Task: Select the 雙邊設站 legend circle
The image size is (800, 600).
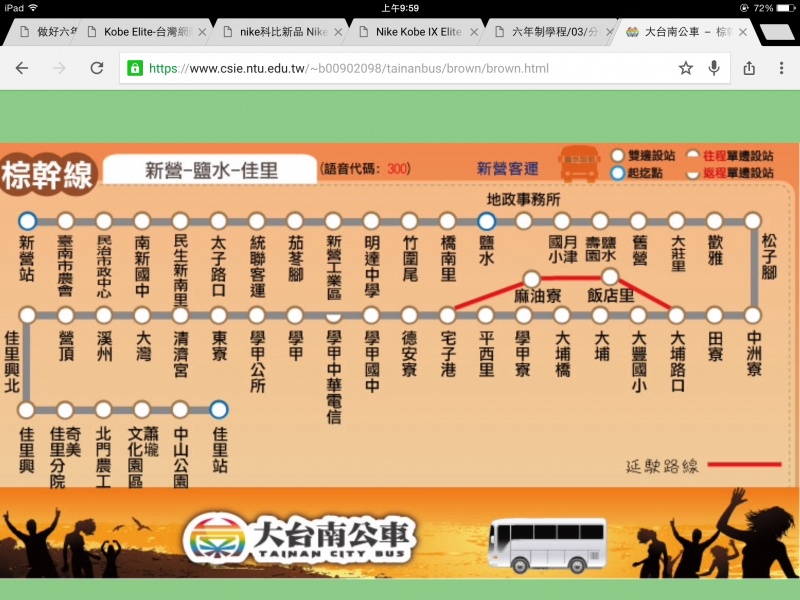Action: click(x=618, y=155)
